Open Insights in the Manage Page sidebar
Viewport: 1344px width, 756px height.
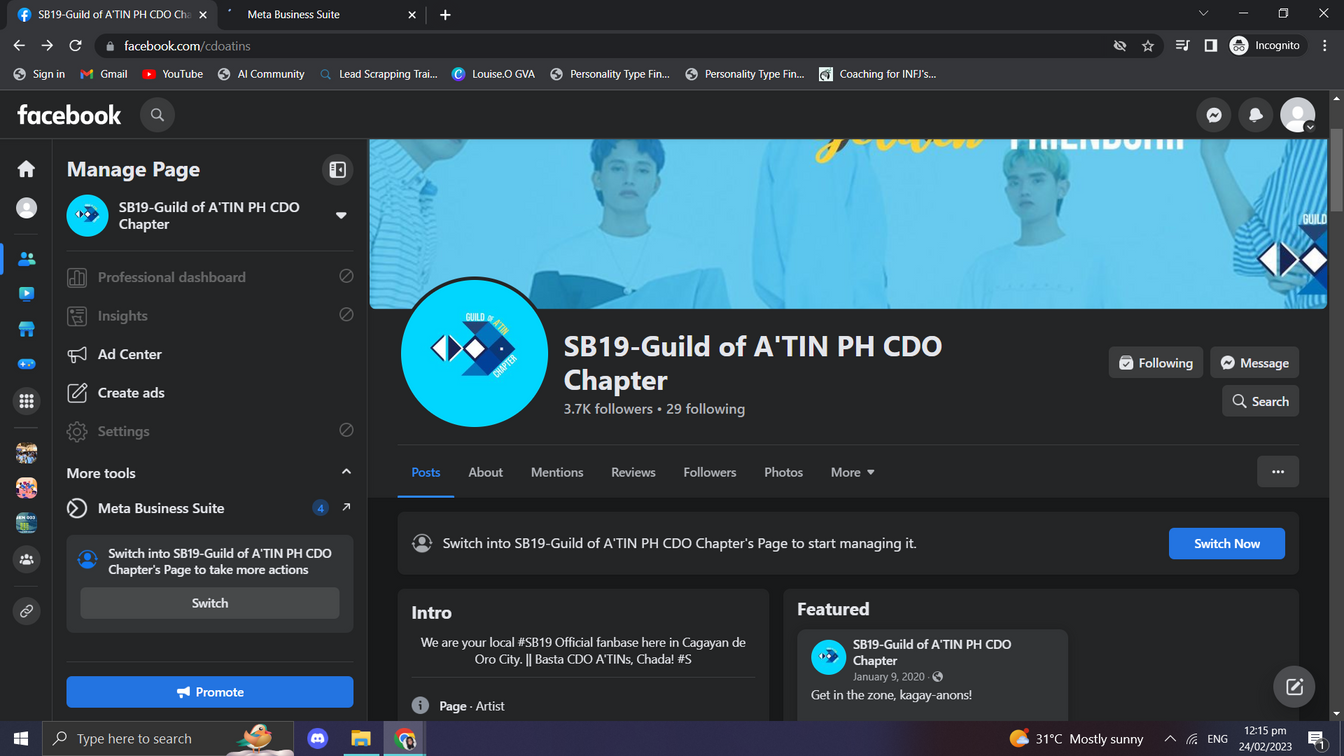coord(210,316)
